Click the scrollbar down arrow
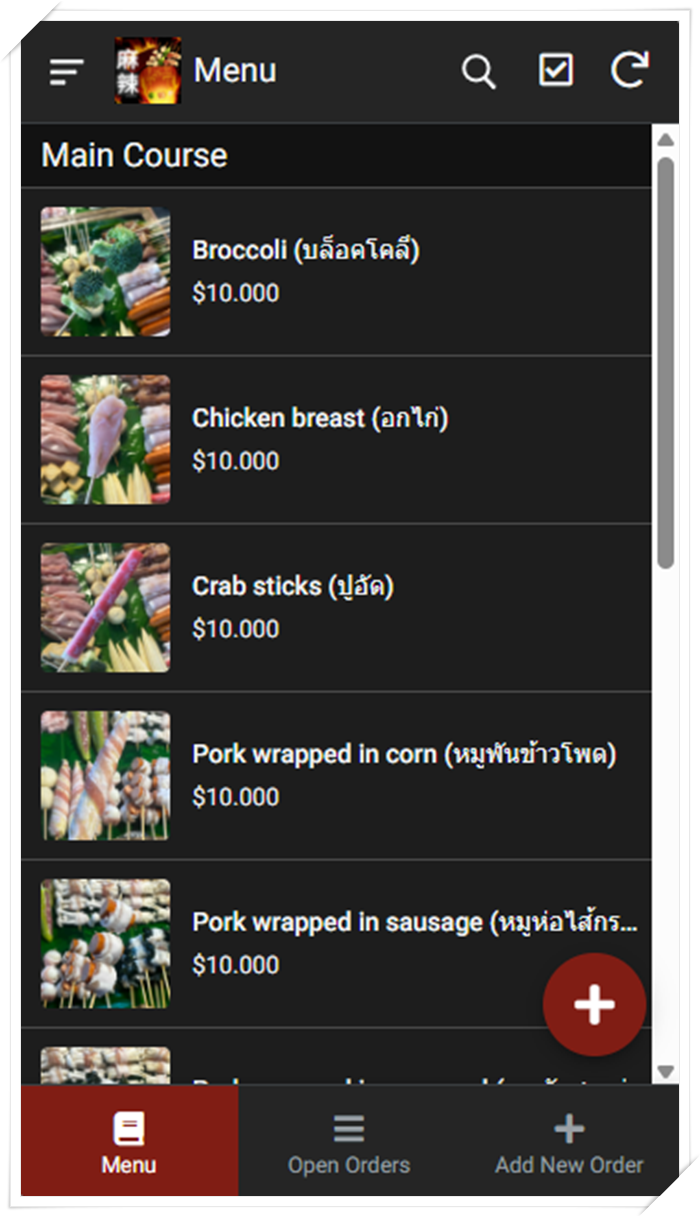Screen dimensions: 700x1217 (666, 1072)
